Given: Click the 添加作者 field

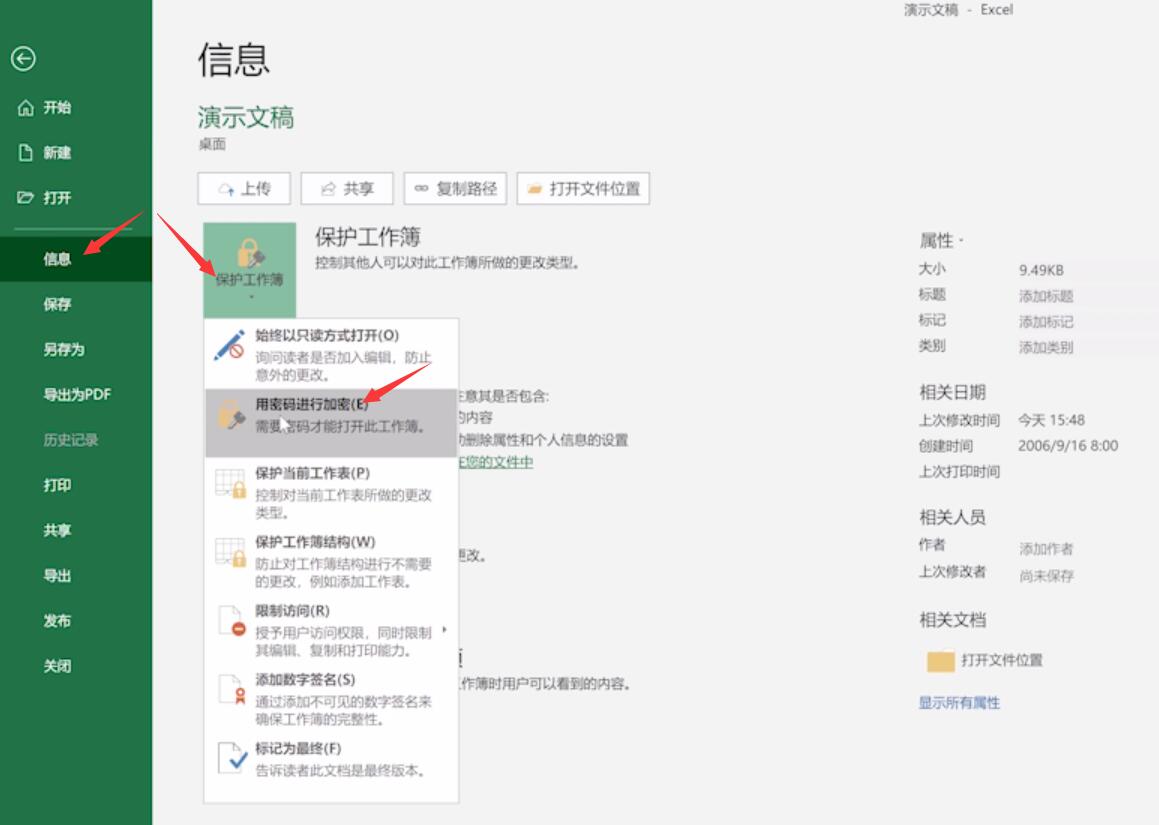Looking at the screenshot, I should (x=1045, y=549).
